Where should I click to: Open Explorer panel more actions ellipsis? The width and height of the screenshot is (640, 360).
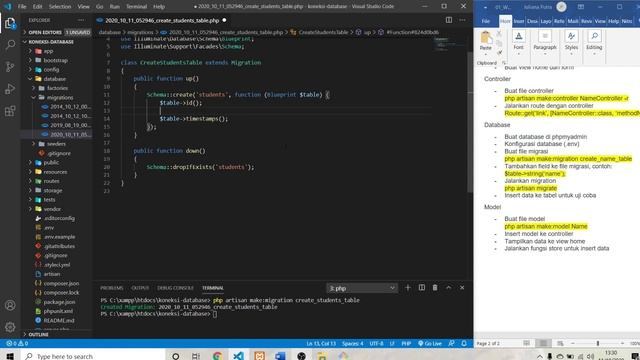coord(81,20)
